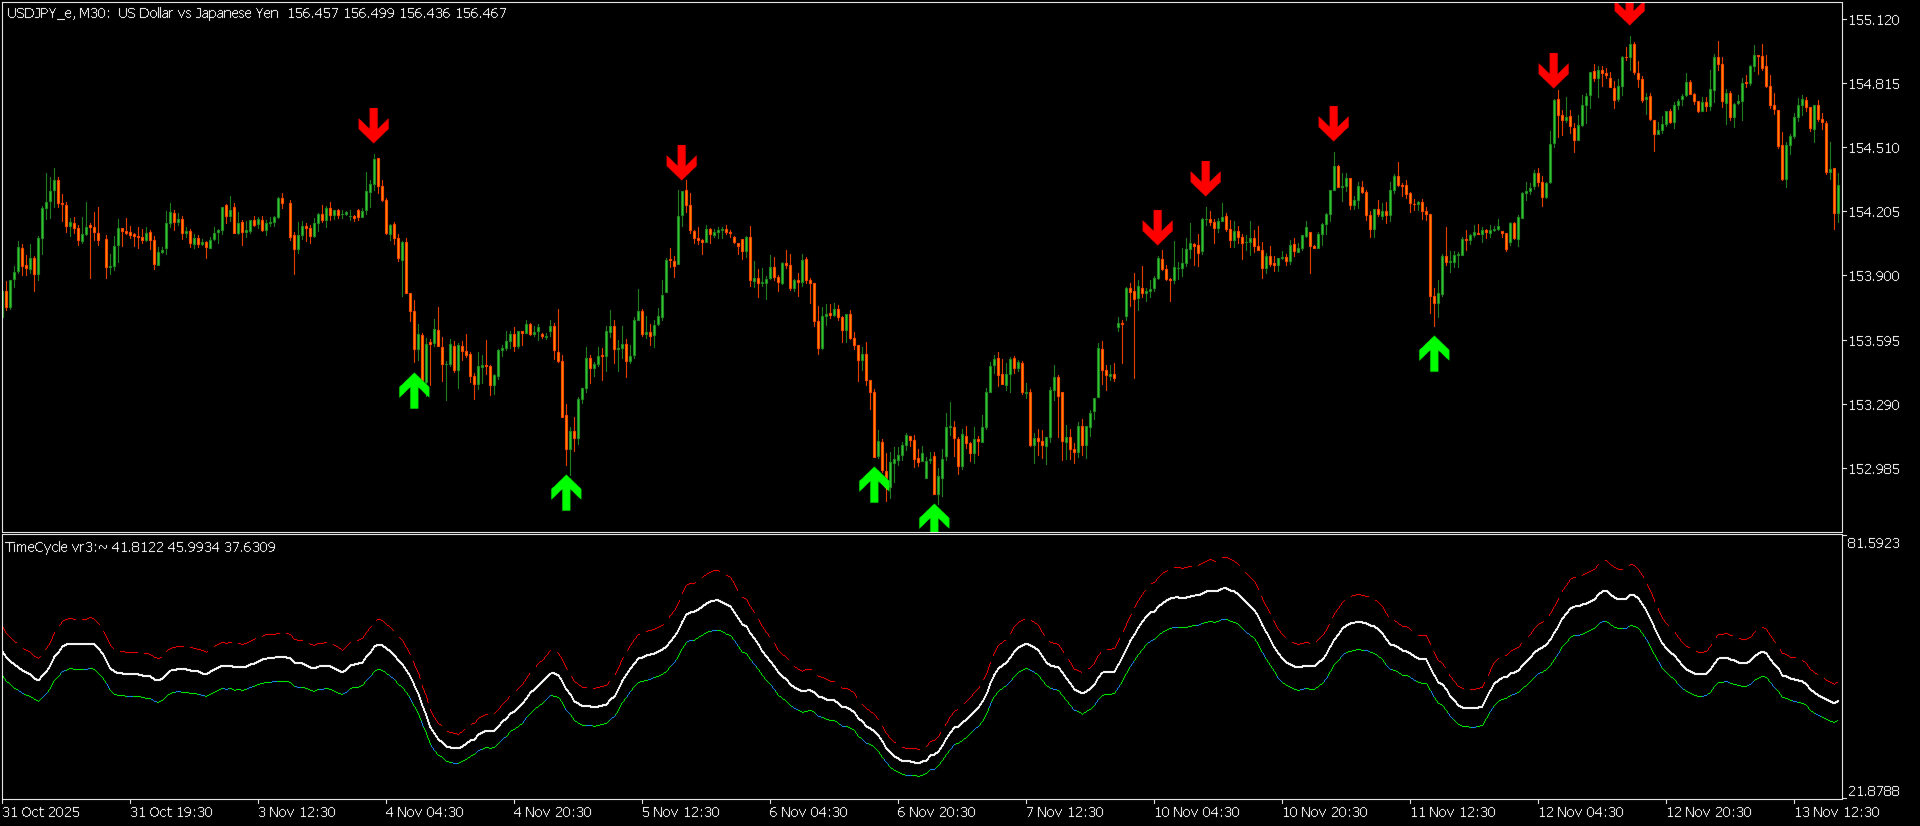Image resolution: width=1920 pixels, height=826 pixels.
Task: Click the 11 Nov 12:30 time label
Action: [x=1453, y=812]
